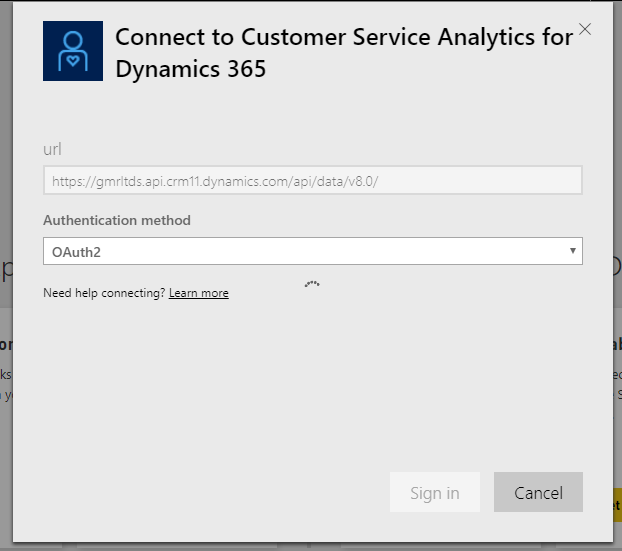622x551 pixels.
Task: Click the dialog title 'Connect to Customer Service Analytics'
Action: (x=344, y=37)
